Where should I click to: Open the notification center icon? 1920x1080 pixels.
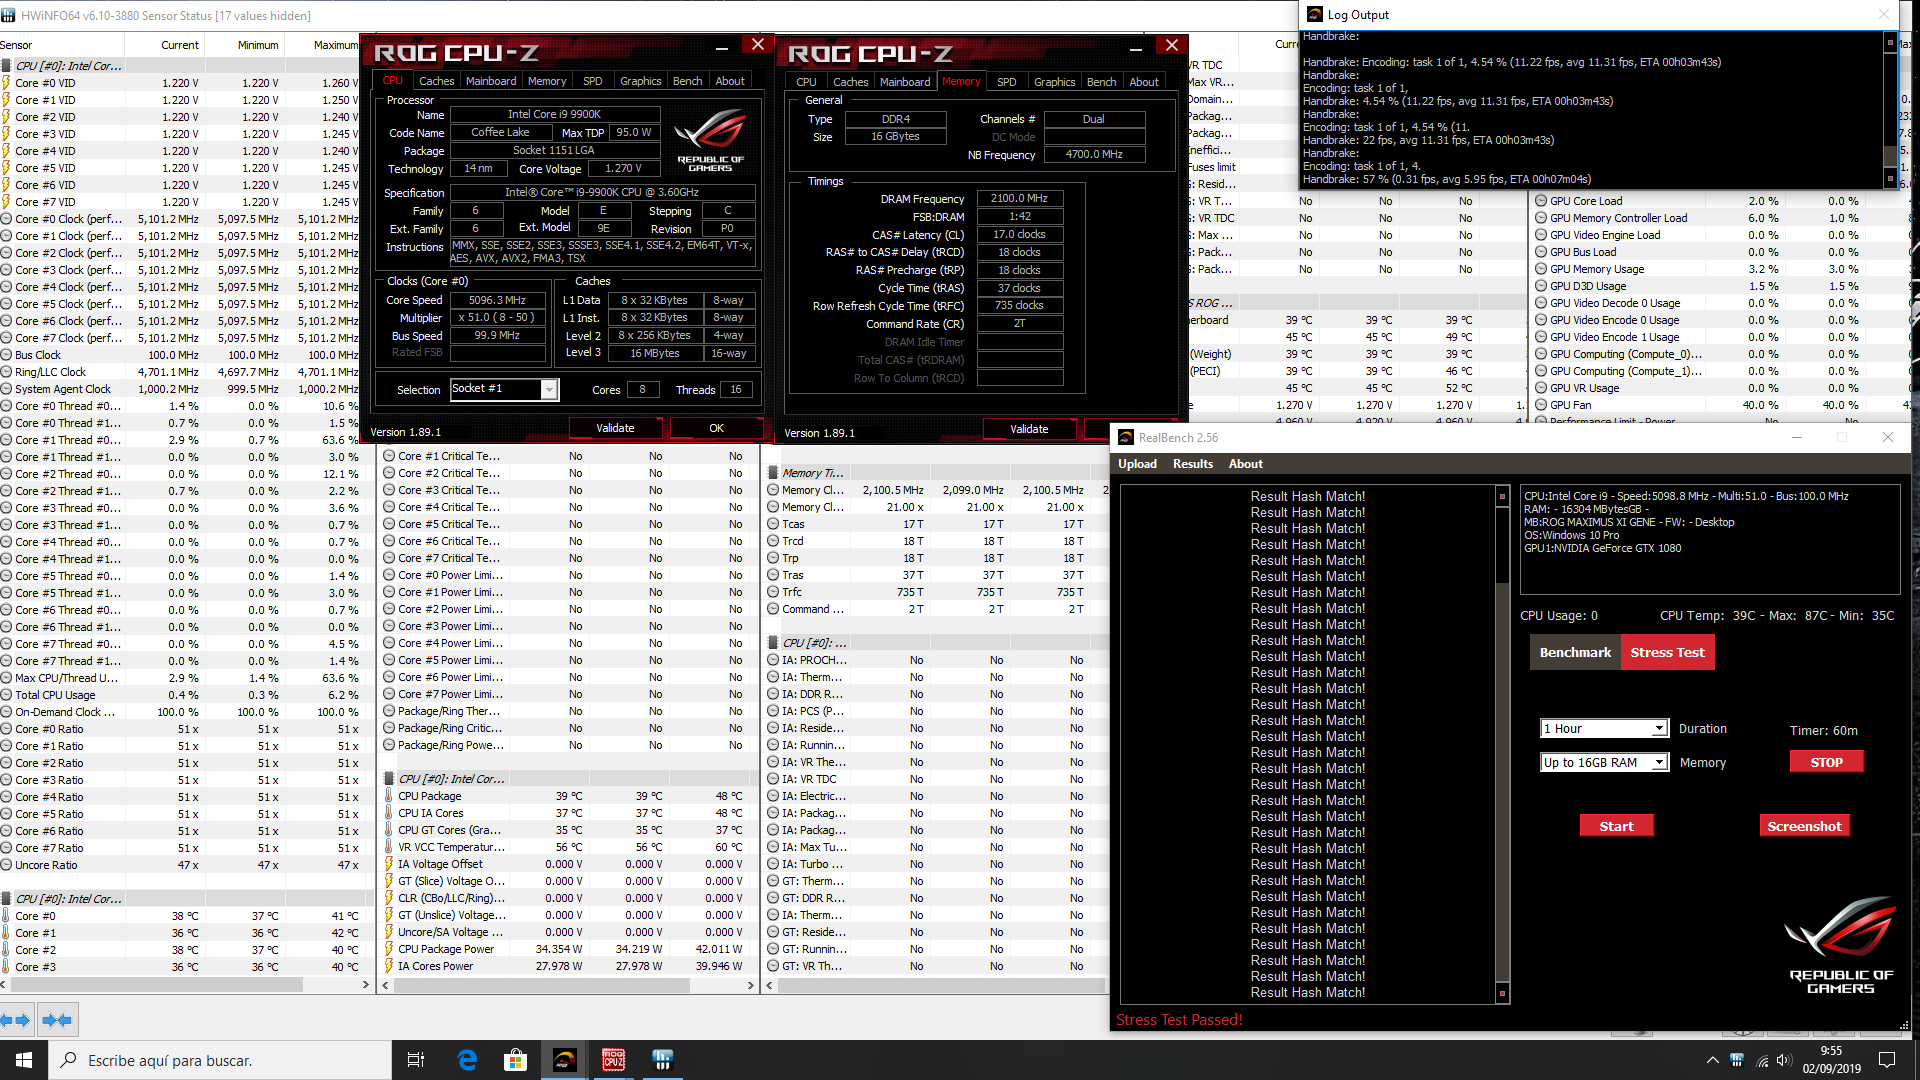click(x=1887, y=1060)
